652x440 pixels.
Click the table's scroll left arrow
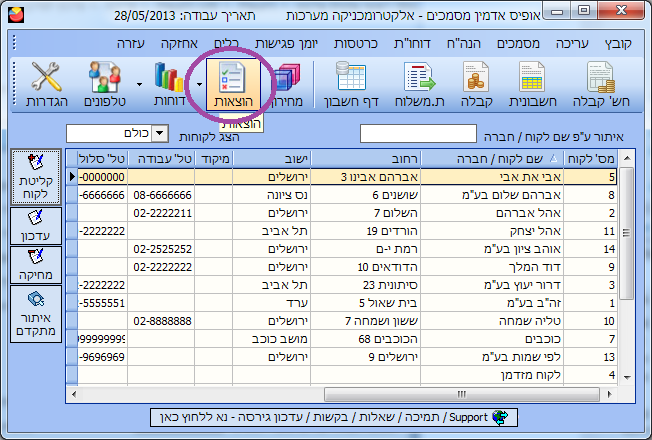(x=74, y=394)
